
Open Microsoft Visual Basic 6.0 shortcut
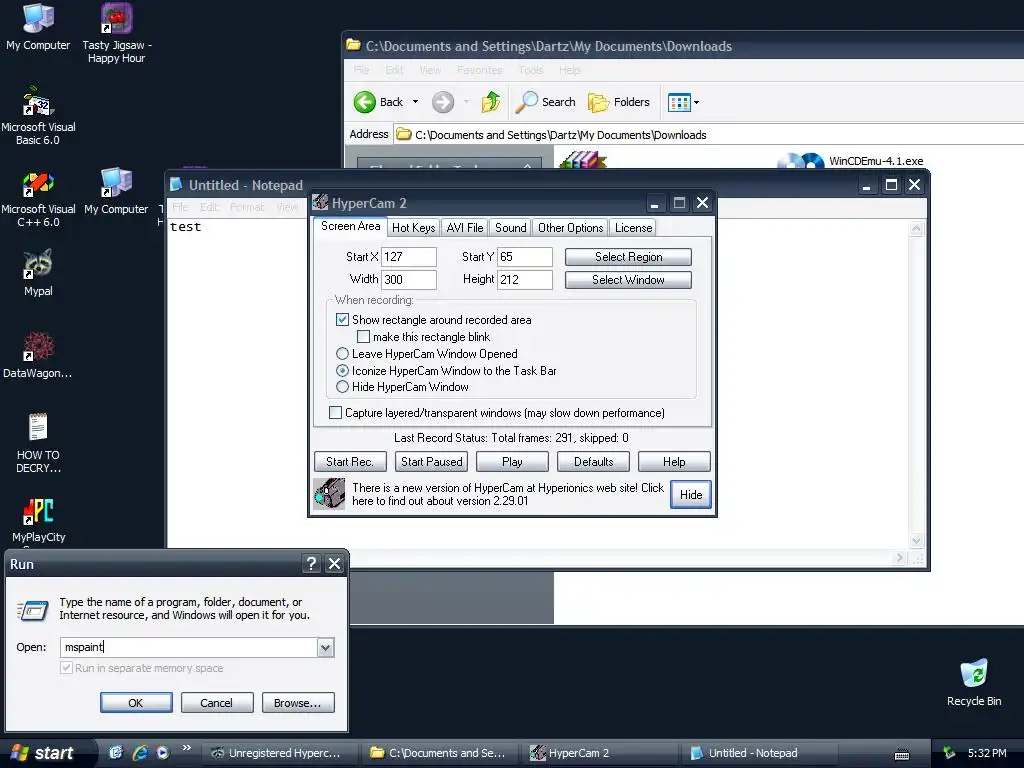[x=38, y=116]
